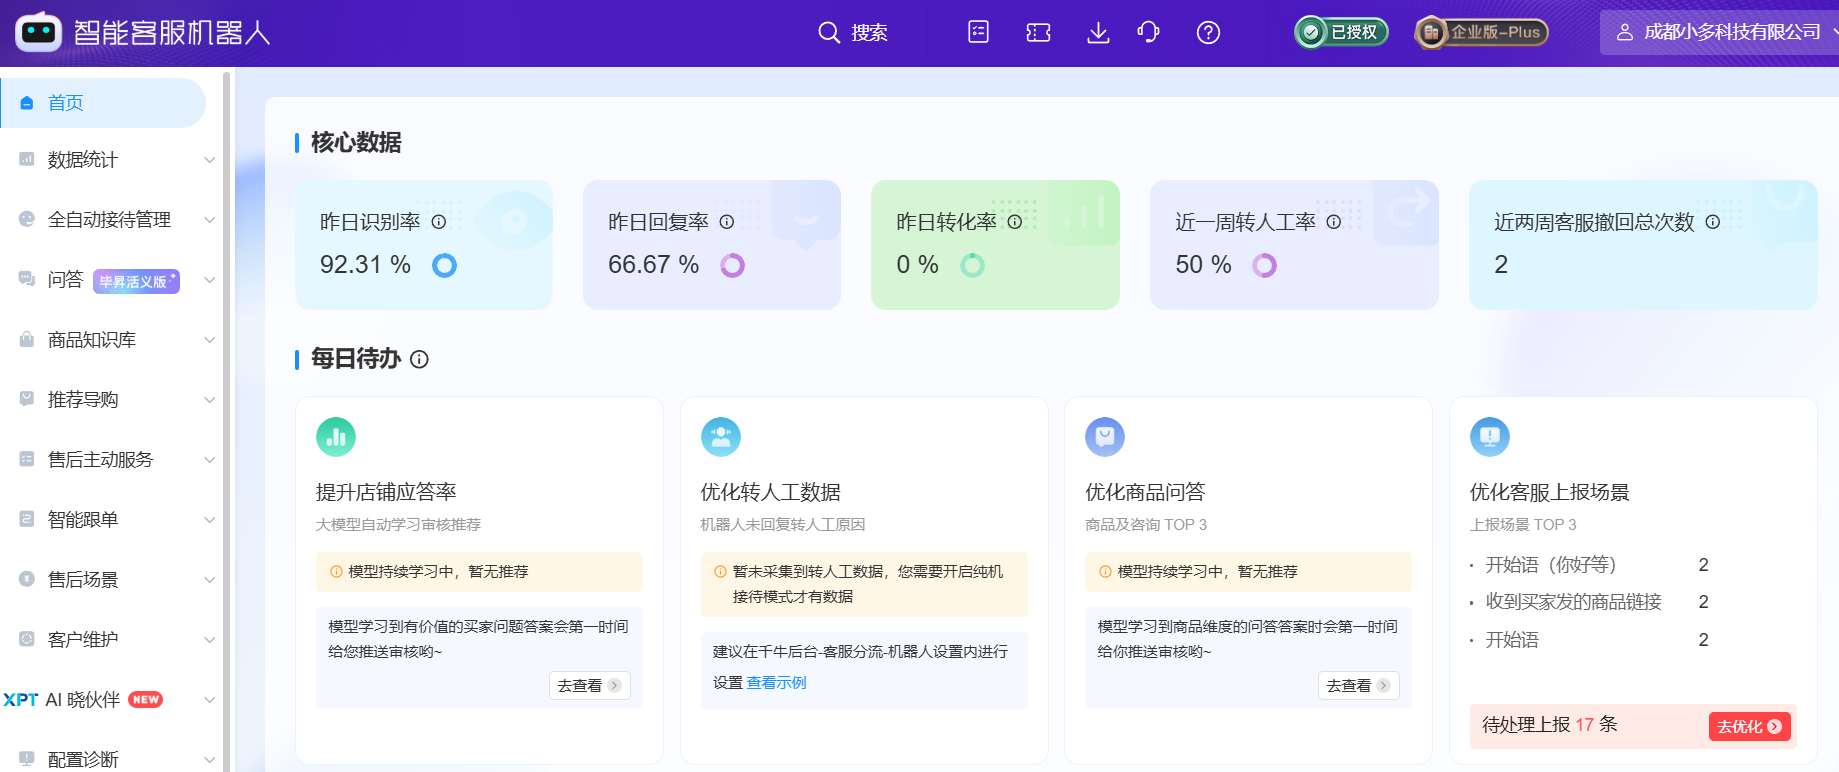
Task: Open 配置诊断 sidebar menu
Action: [x=110, y=759]
